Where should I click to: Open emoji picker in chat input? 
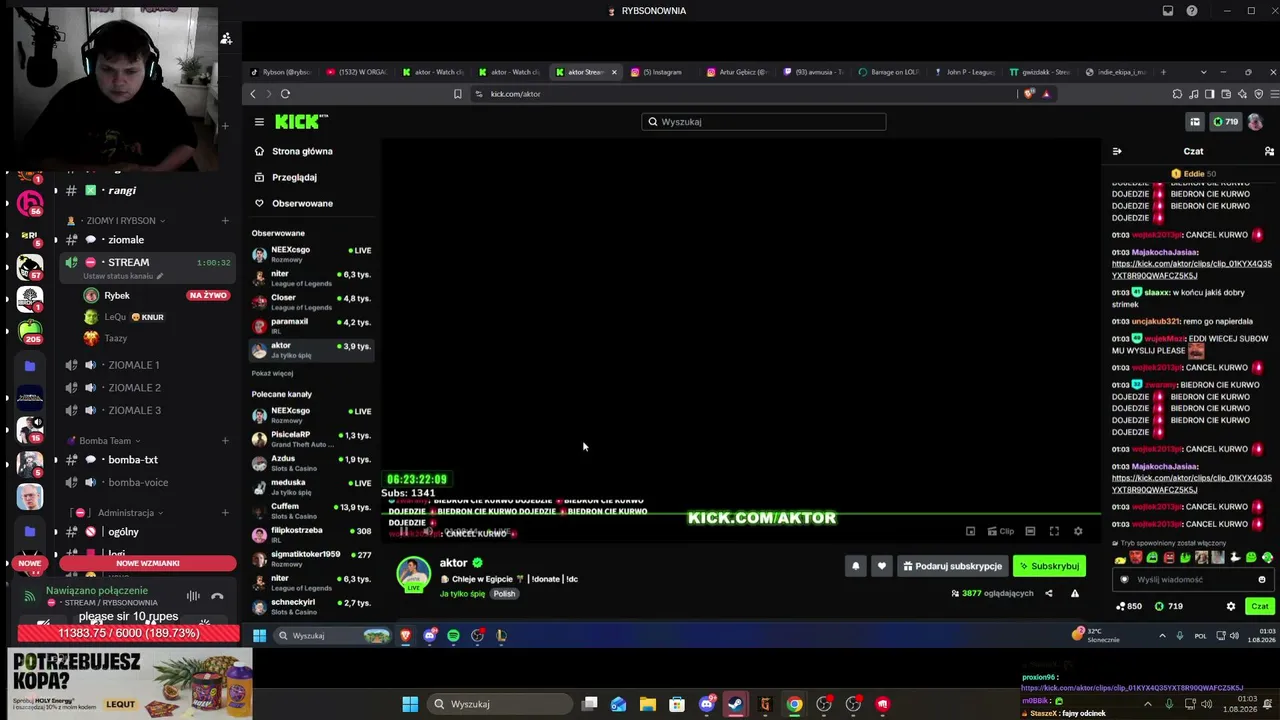(x=1262, y=579)
